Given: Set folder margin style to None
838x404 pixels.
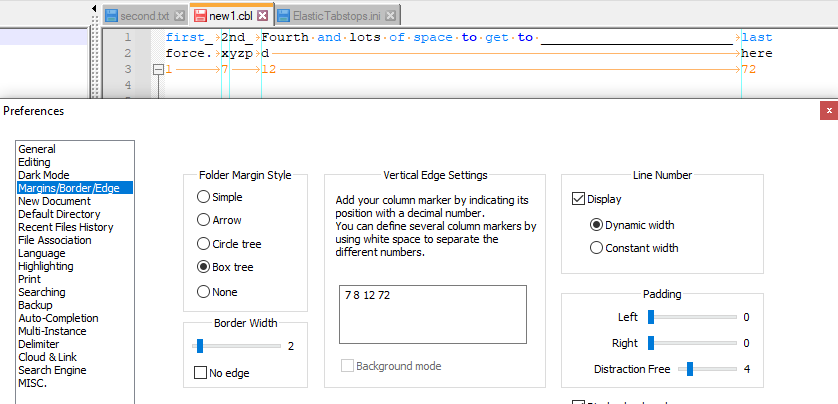Looking at the screenshot, I should (204, 292).
